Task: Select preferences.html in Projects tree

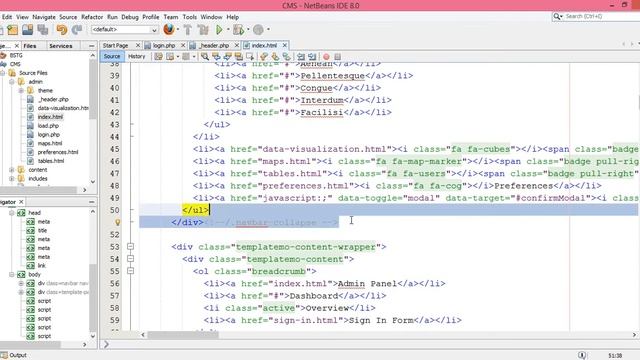Action: [x=58, y=152]
